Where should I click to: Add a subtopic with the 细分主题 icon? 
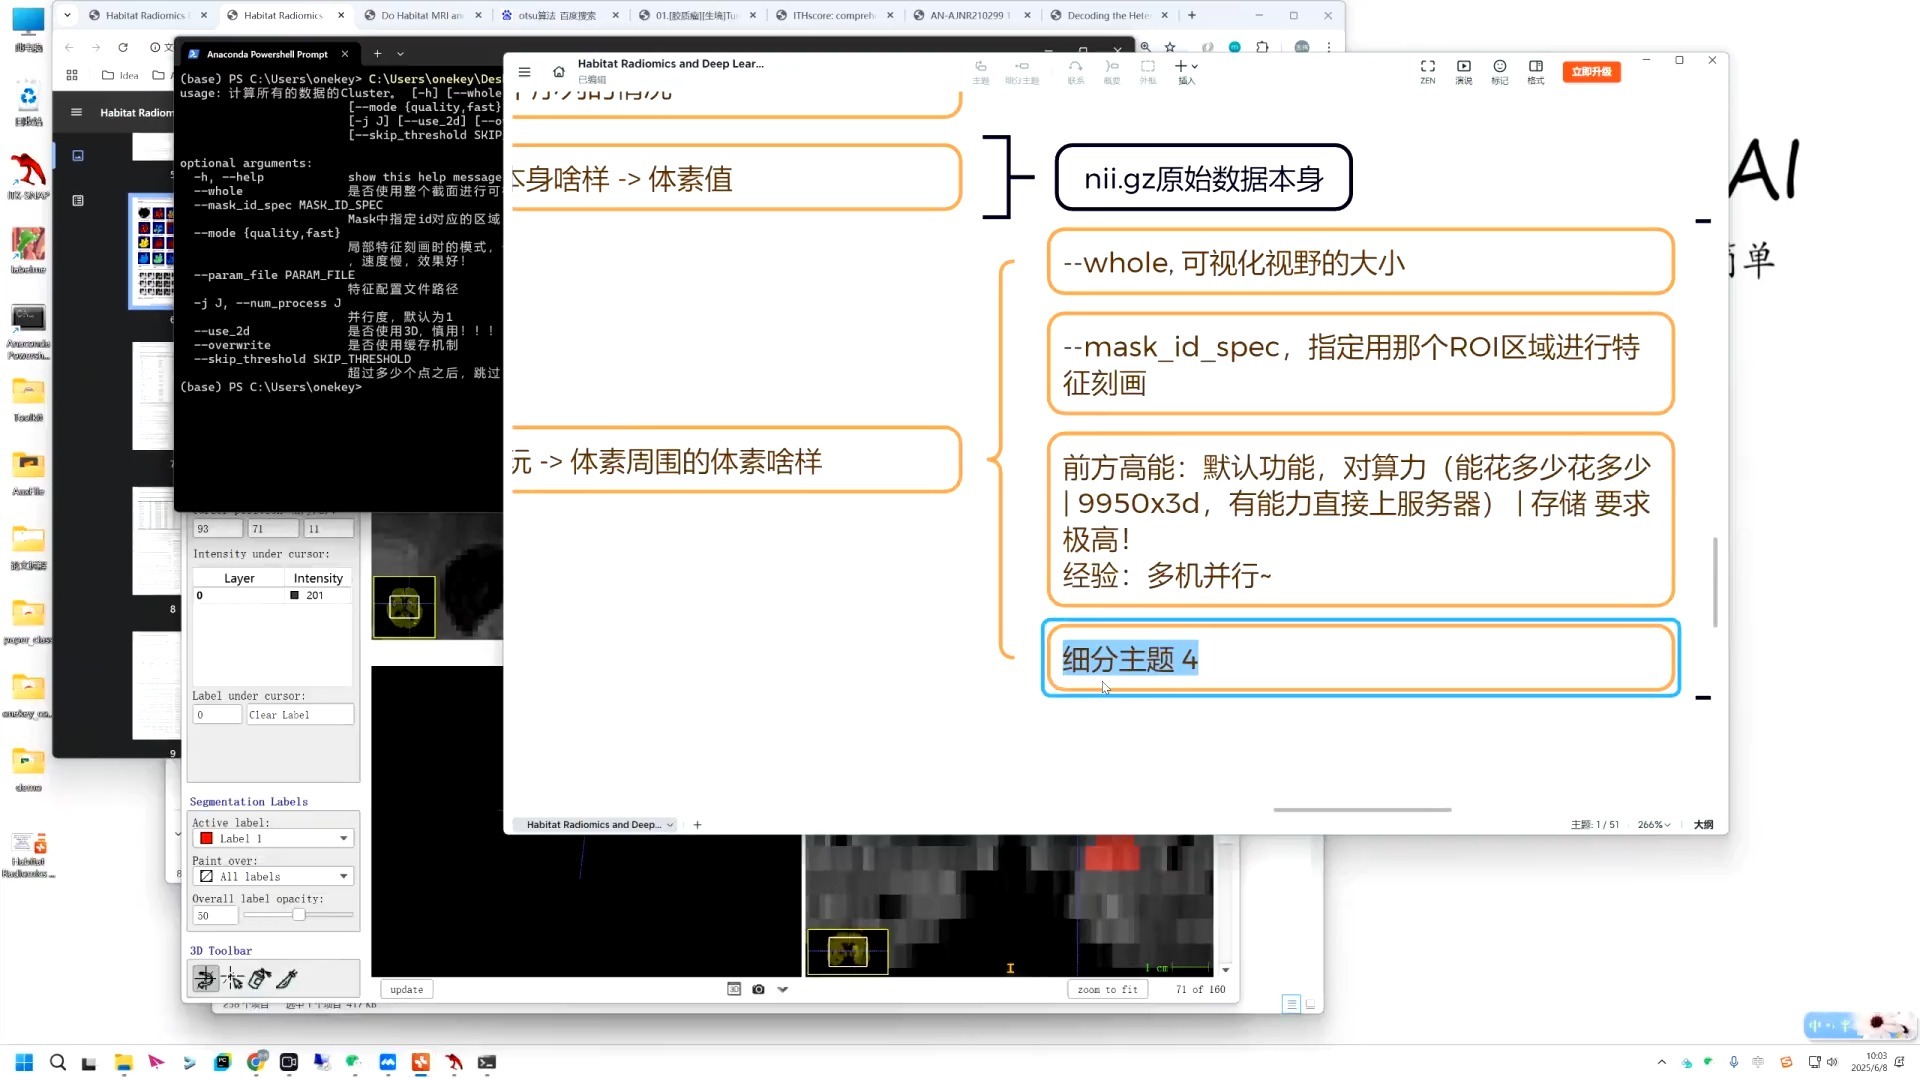pos(1022,72)
